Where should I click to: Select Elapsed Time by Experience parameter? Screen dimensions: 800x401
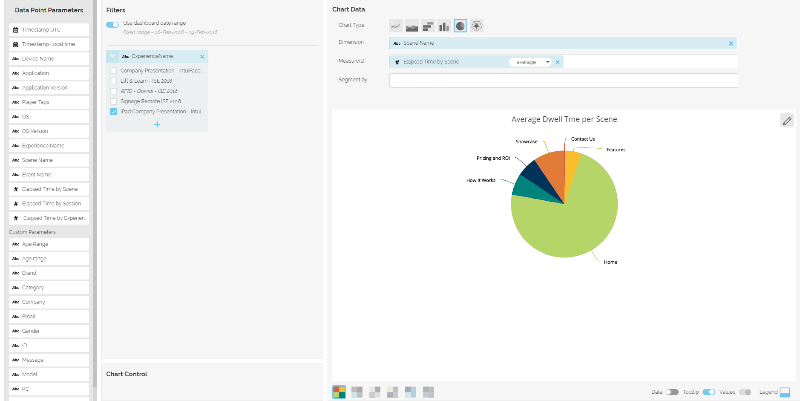click(x=49, y=218)
